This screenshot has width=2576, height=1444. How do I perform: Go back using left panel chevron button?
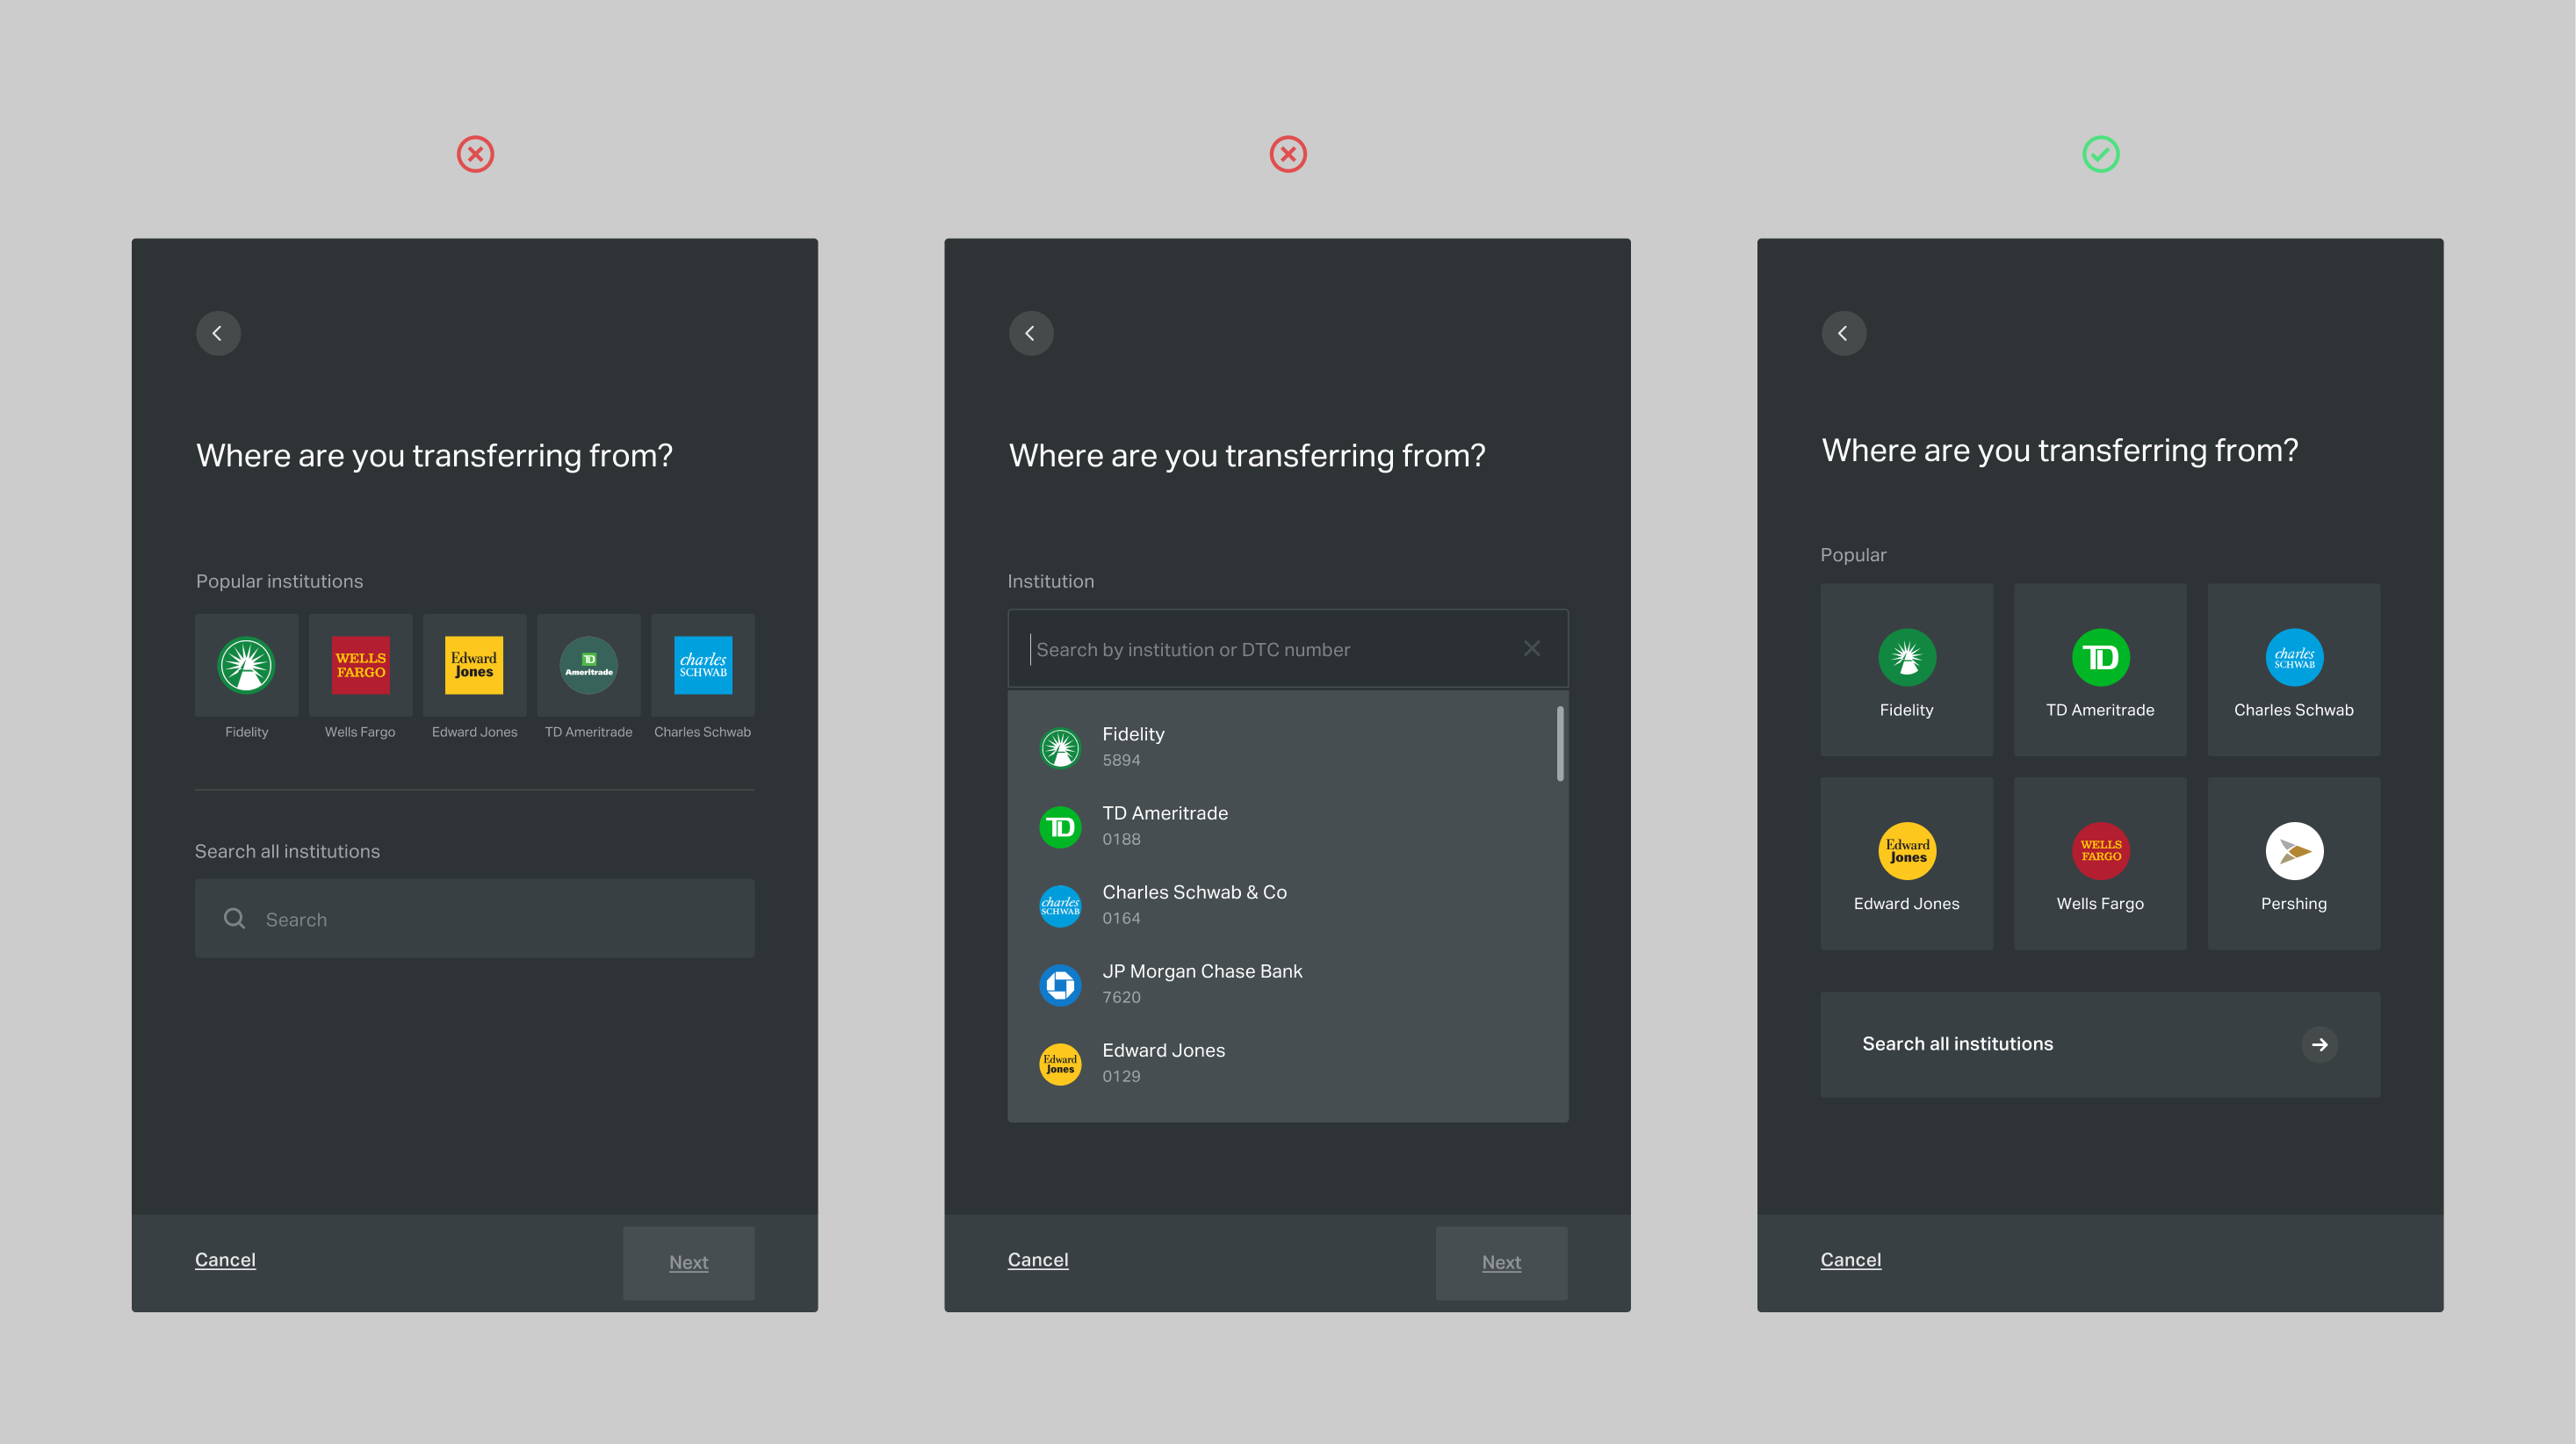(218, 333)
